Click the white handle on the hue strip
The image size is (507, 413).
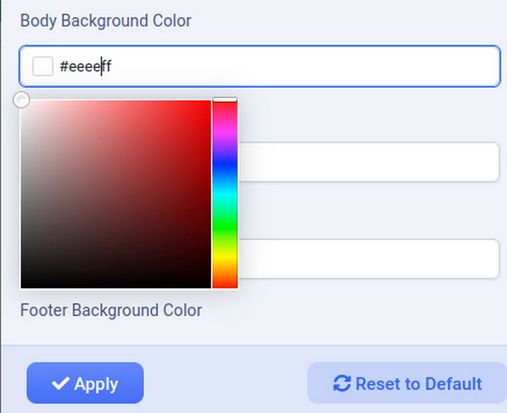225,100
